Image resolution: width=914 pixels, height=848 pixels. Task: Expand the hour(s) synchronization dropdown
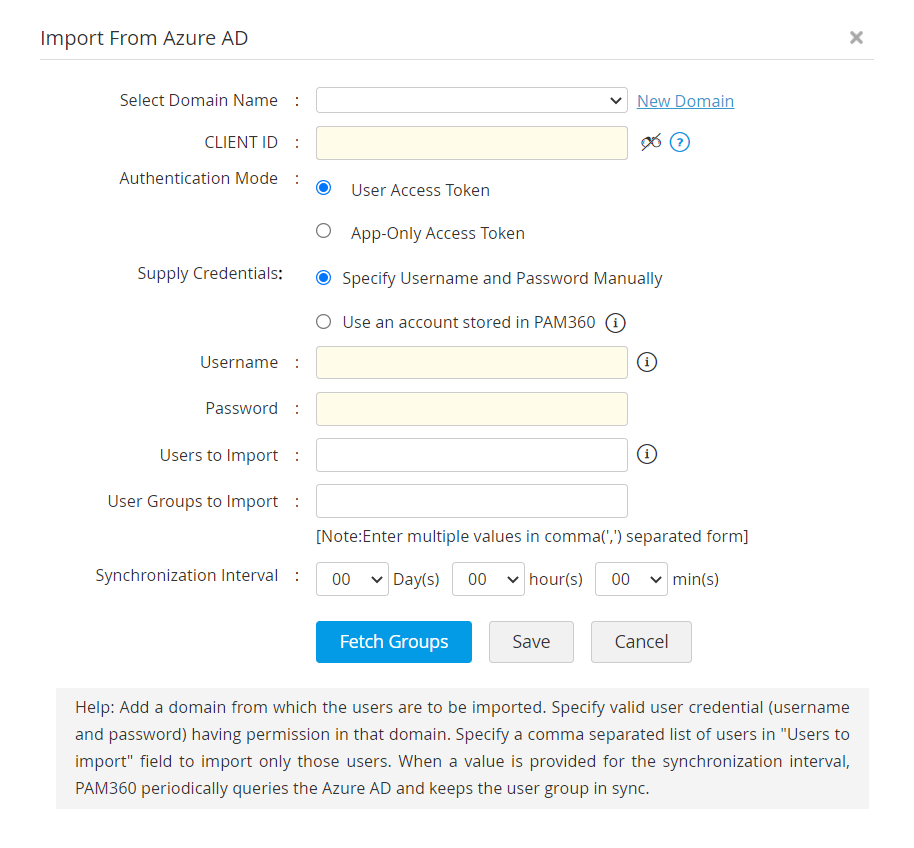click(x=488, y=579)
